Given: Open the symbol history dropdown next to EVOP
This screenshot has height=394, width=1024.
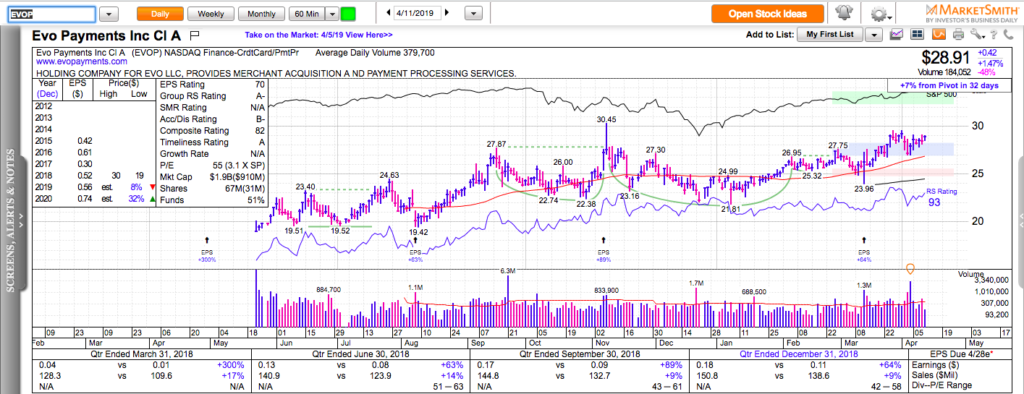Looking at the screenshot, I should pos(109,13).
